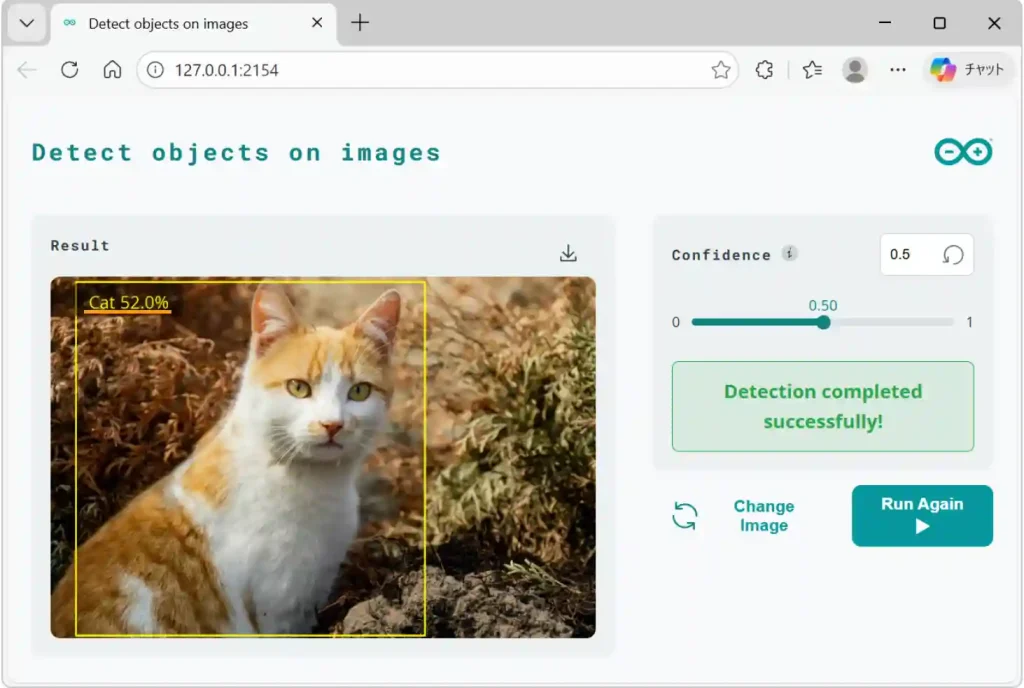Click the browser profile avatar icon

tap(855, 70)
